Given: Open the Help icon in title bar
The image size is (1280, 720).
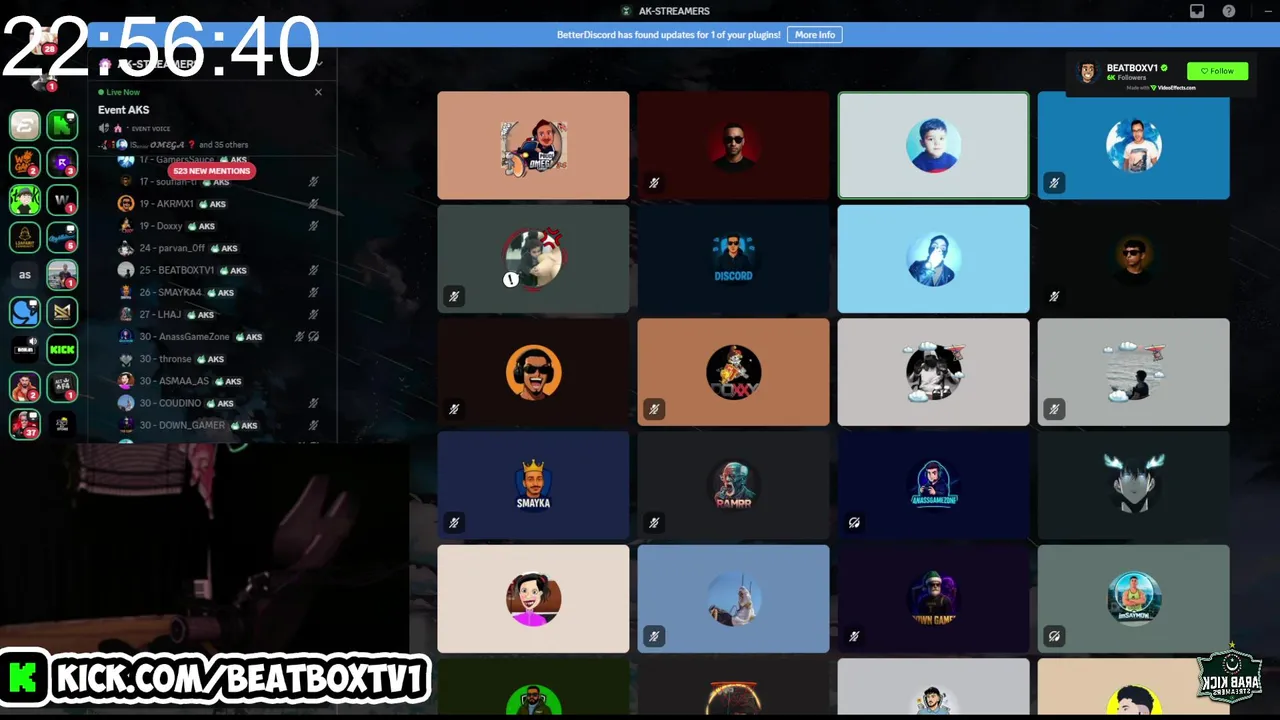Looking at the screenshot, I should tap(1229, 11).
